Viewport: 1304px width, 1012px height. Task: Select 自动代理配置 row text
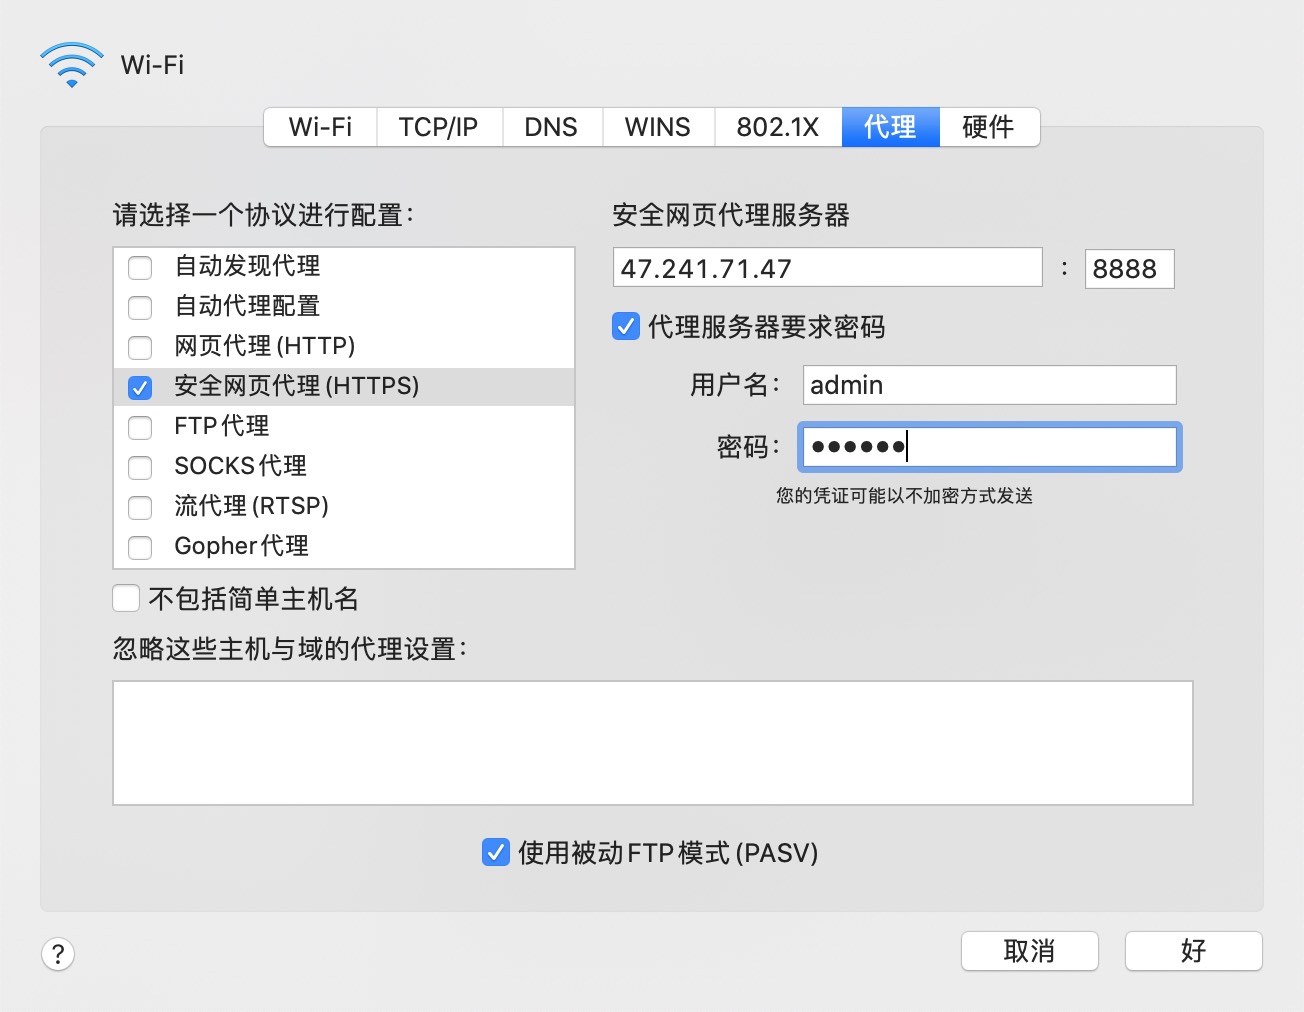(248, 306)
